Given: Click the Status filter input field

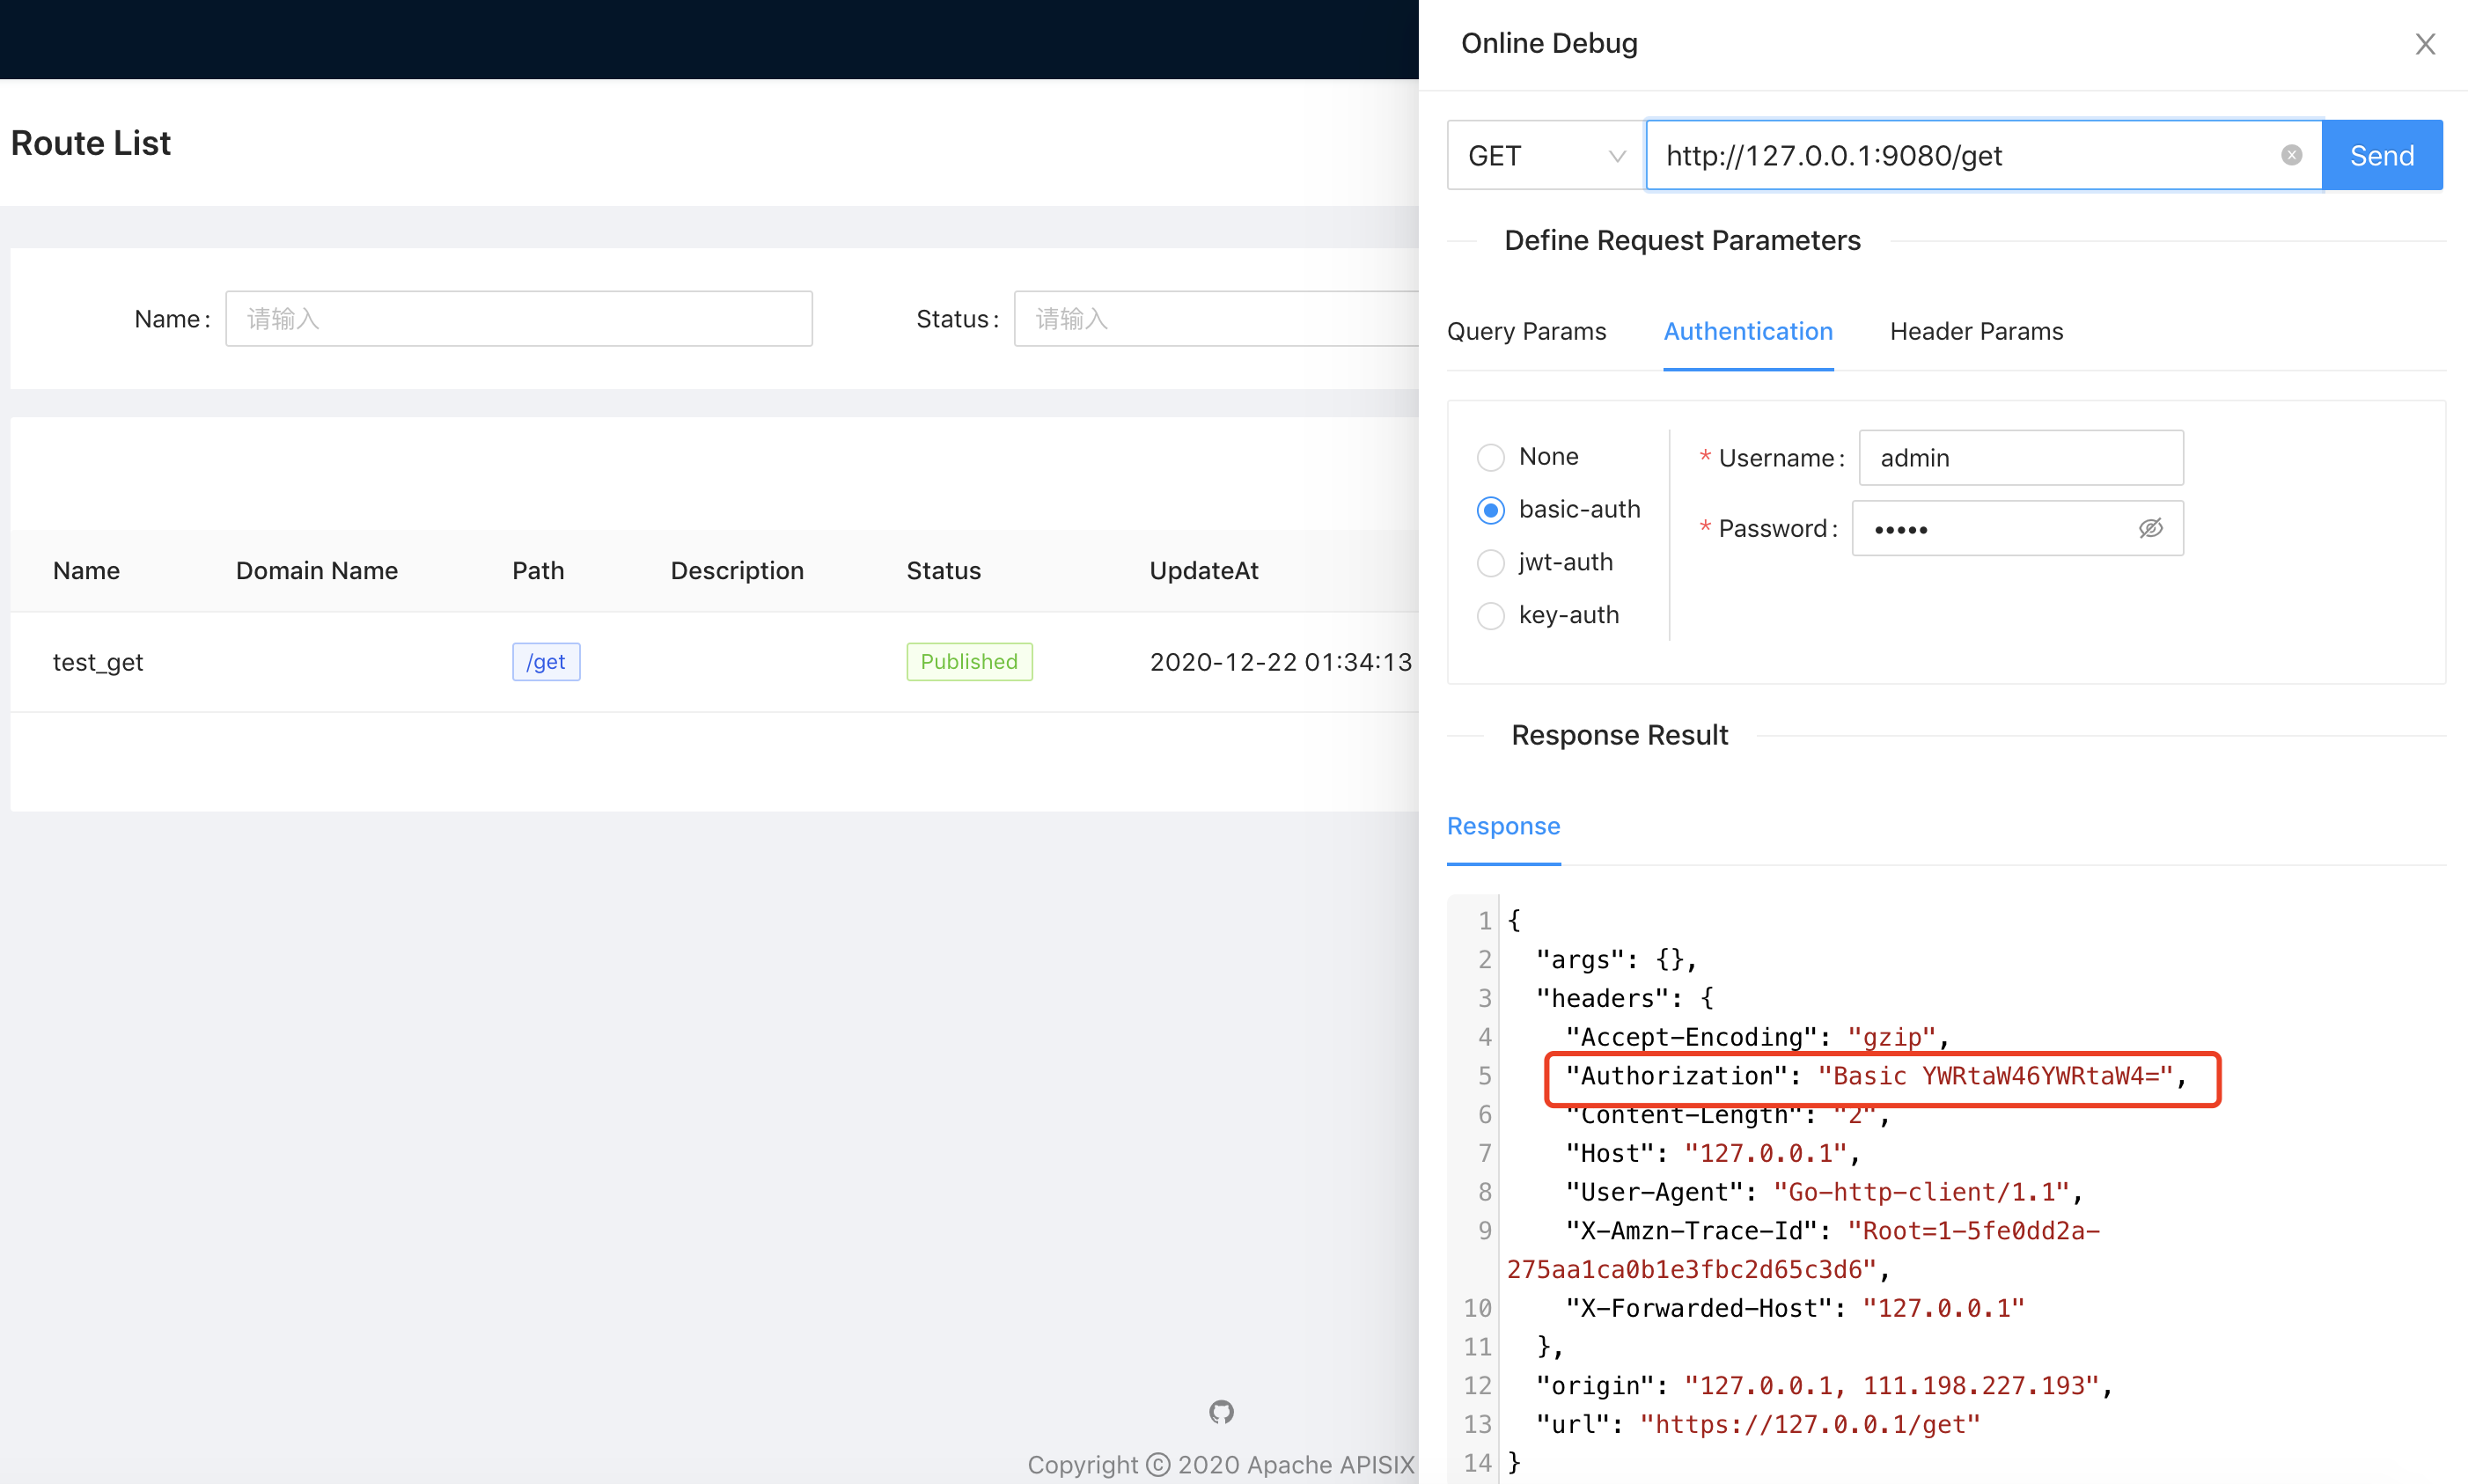Looking at the screenshot, I should (x=1234, y=319).
